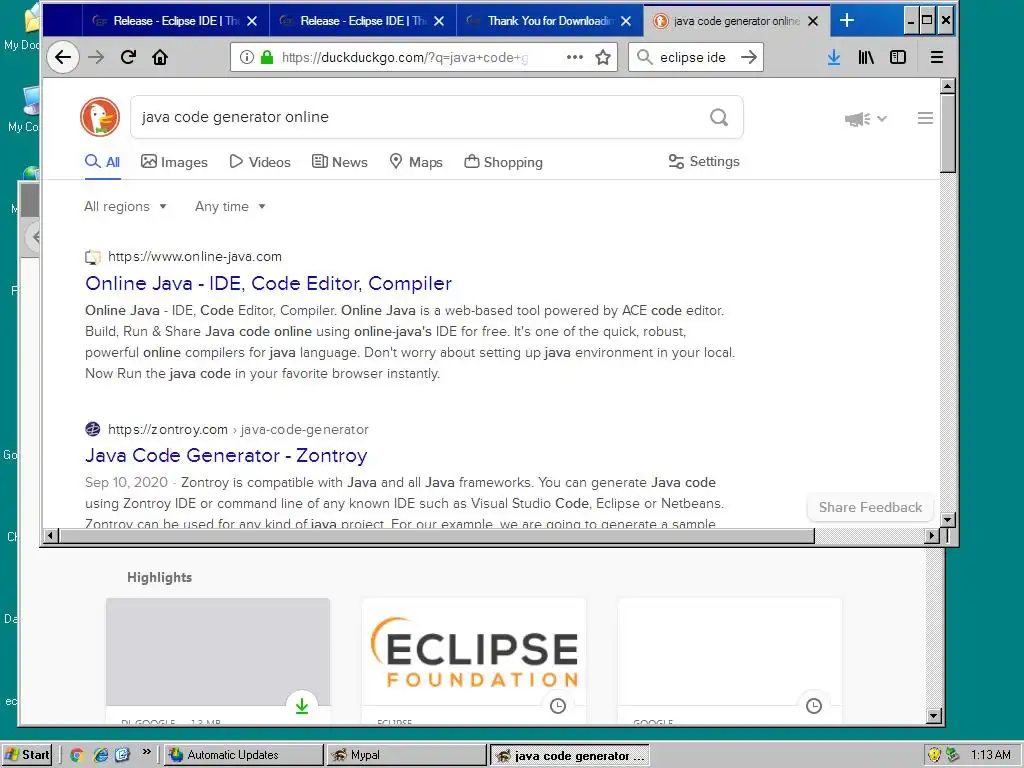Select the All results tab
The height and width of the screenshot is (768, 1024).
103,162
